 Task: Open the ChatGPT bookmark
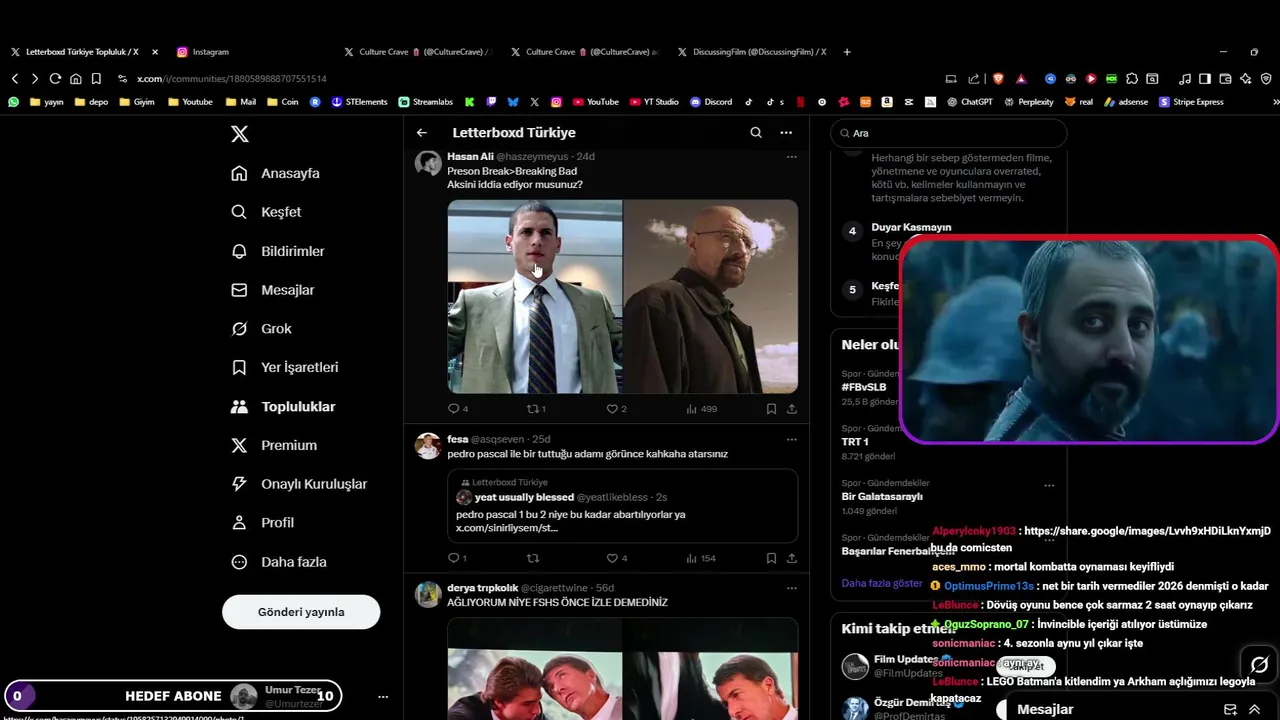pyautogui.click(x=969, y=102)
